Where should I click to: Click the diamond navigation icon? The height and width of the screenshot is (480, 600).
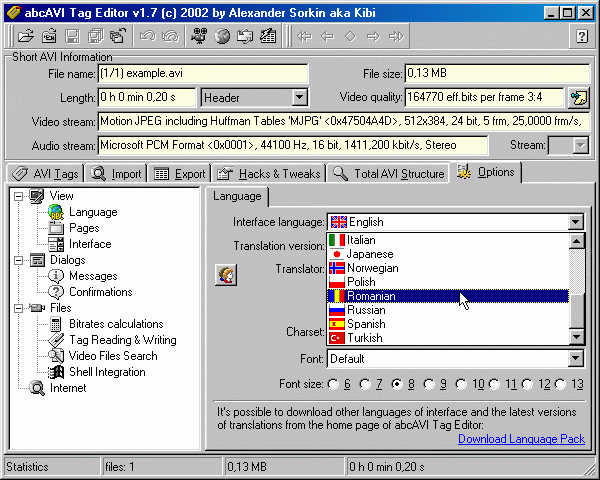pyautogui.click(x=351, y=36)
